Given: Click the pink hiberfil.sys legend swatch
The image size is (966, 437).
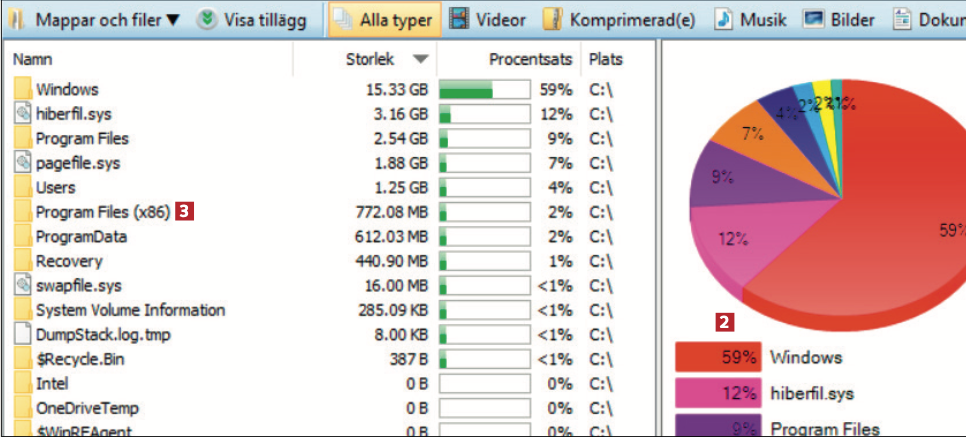Looking at the screenshot, I should [718, 393].
